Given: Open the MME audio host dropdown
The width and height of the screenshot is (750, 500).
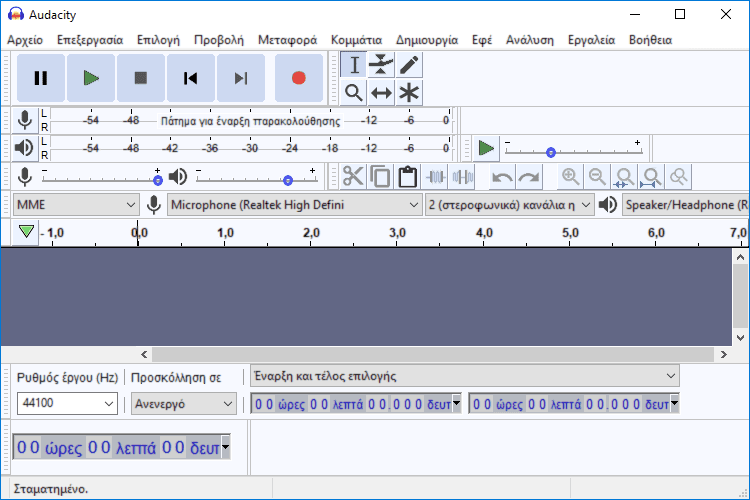Looking at the screenshot, I should point(76,205).
